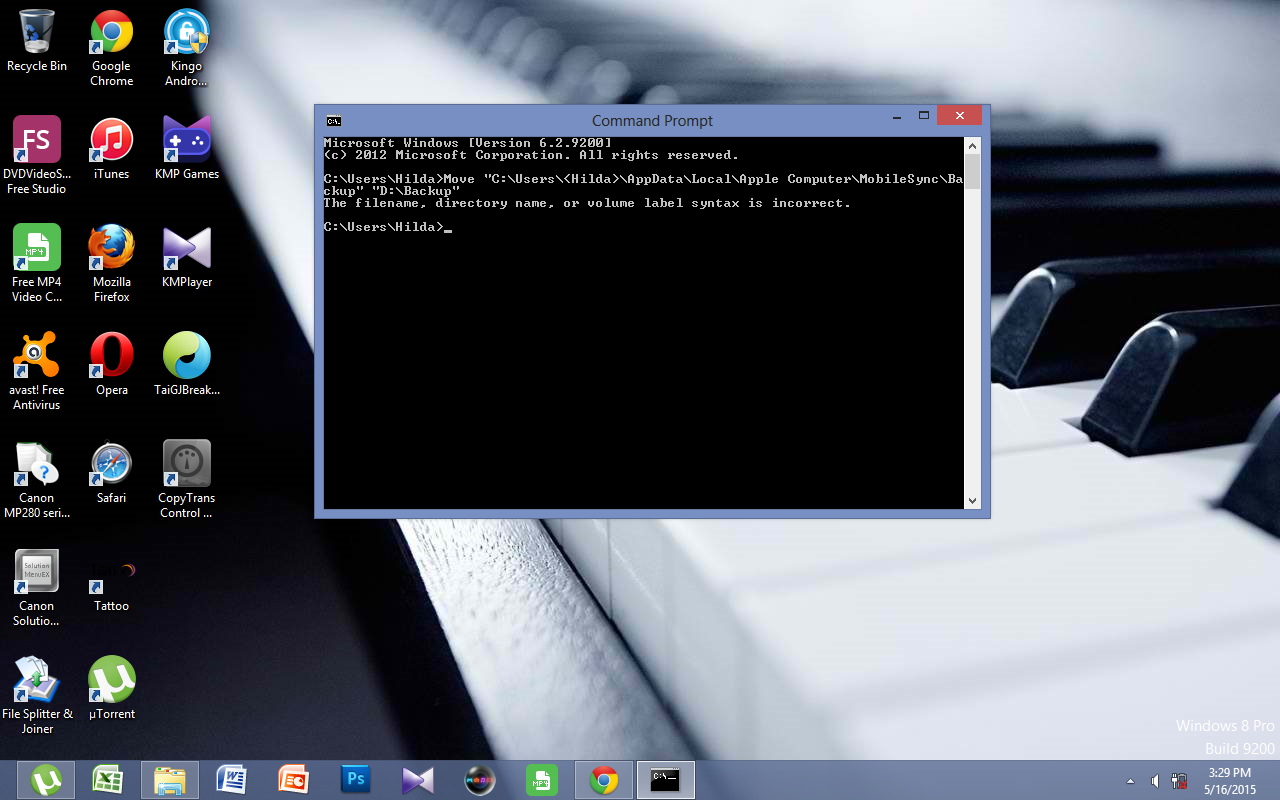Click the Command Prompt taskbar button

666,780
